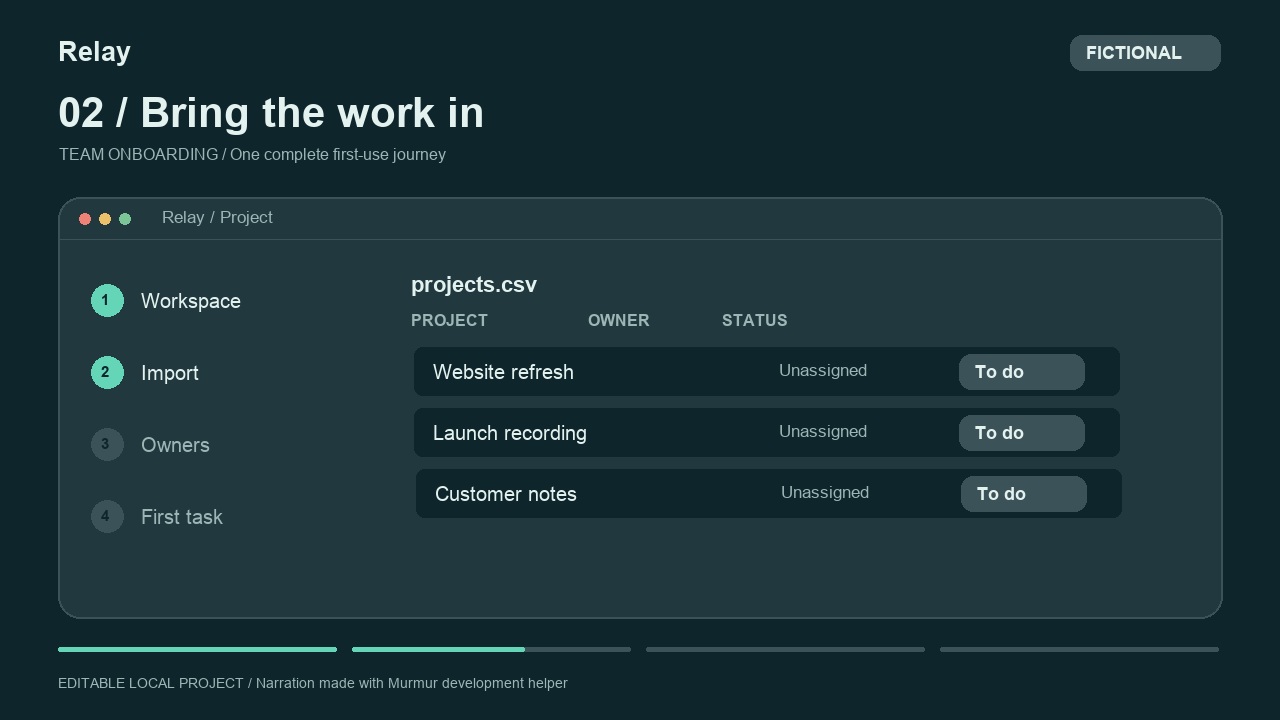This screenshot has height=720, width=1280.
Task: Click the STATUS column header
Action: (755, 320)
